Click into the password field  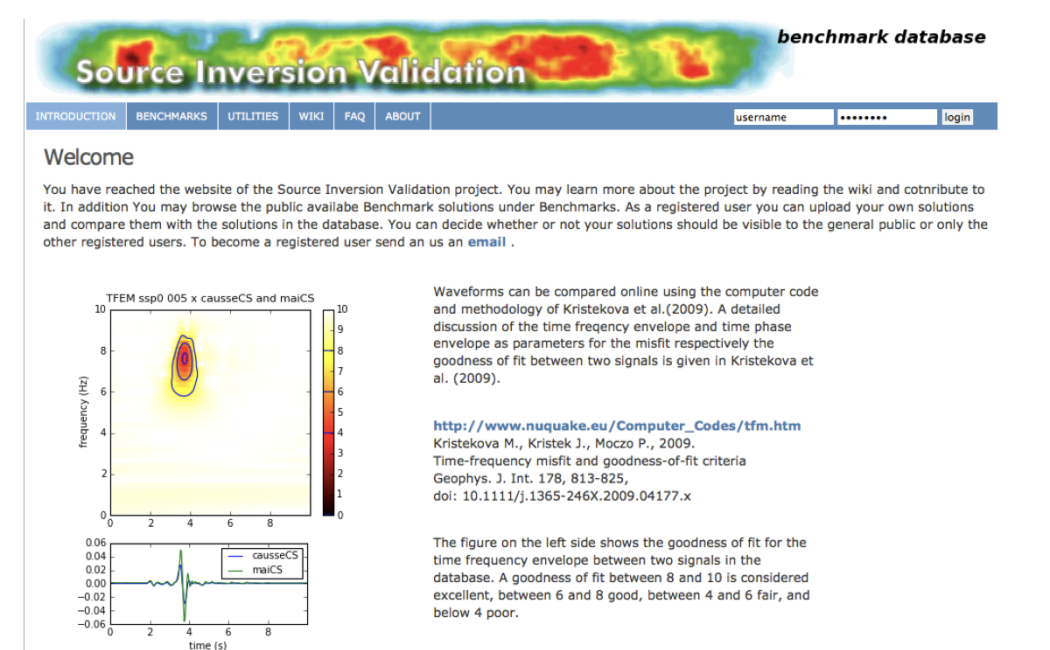coord(886,117)
